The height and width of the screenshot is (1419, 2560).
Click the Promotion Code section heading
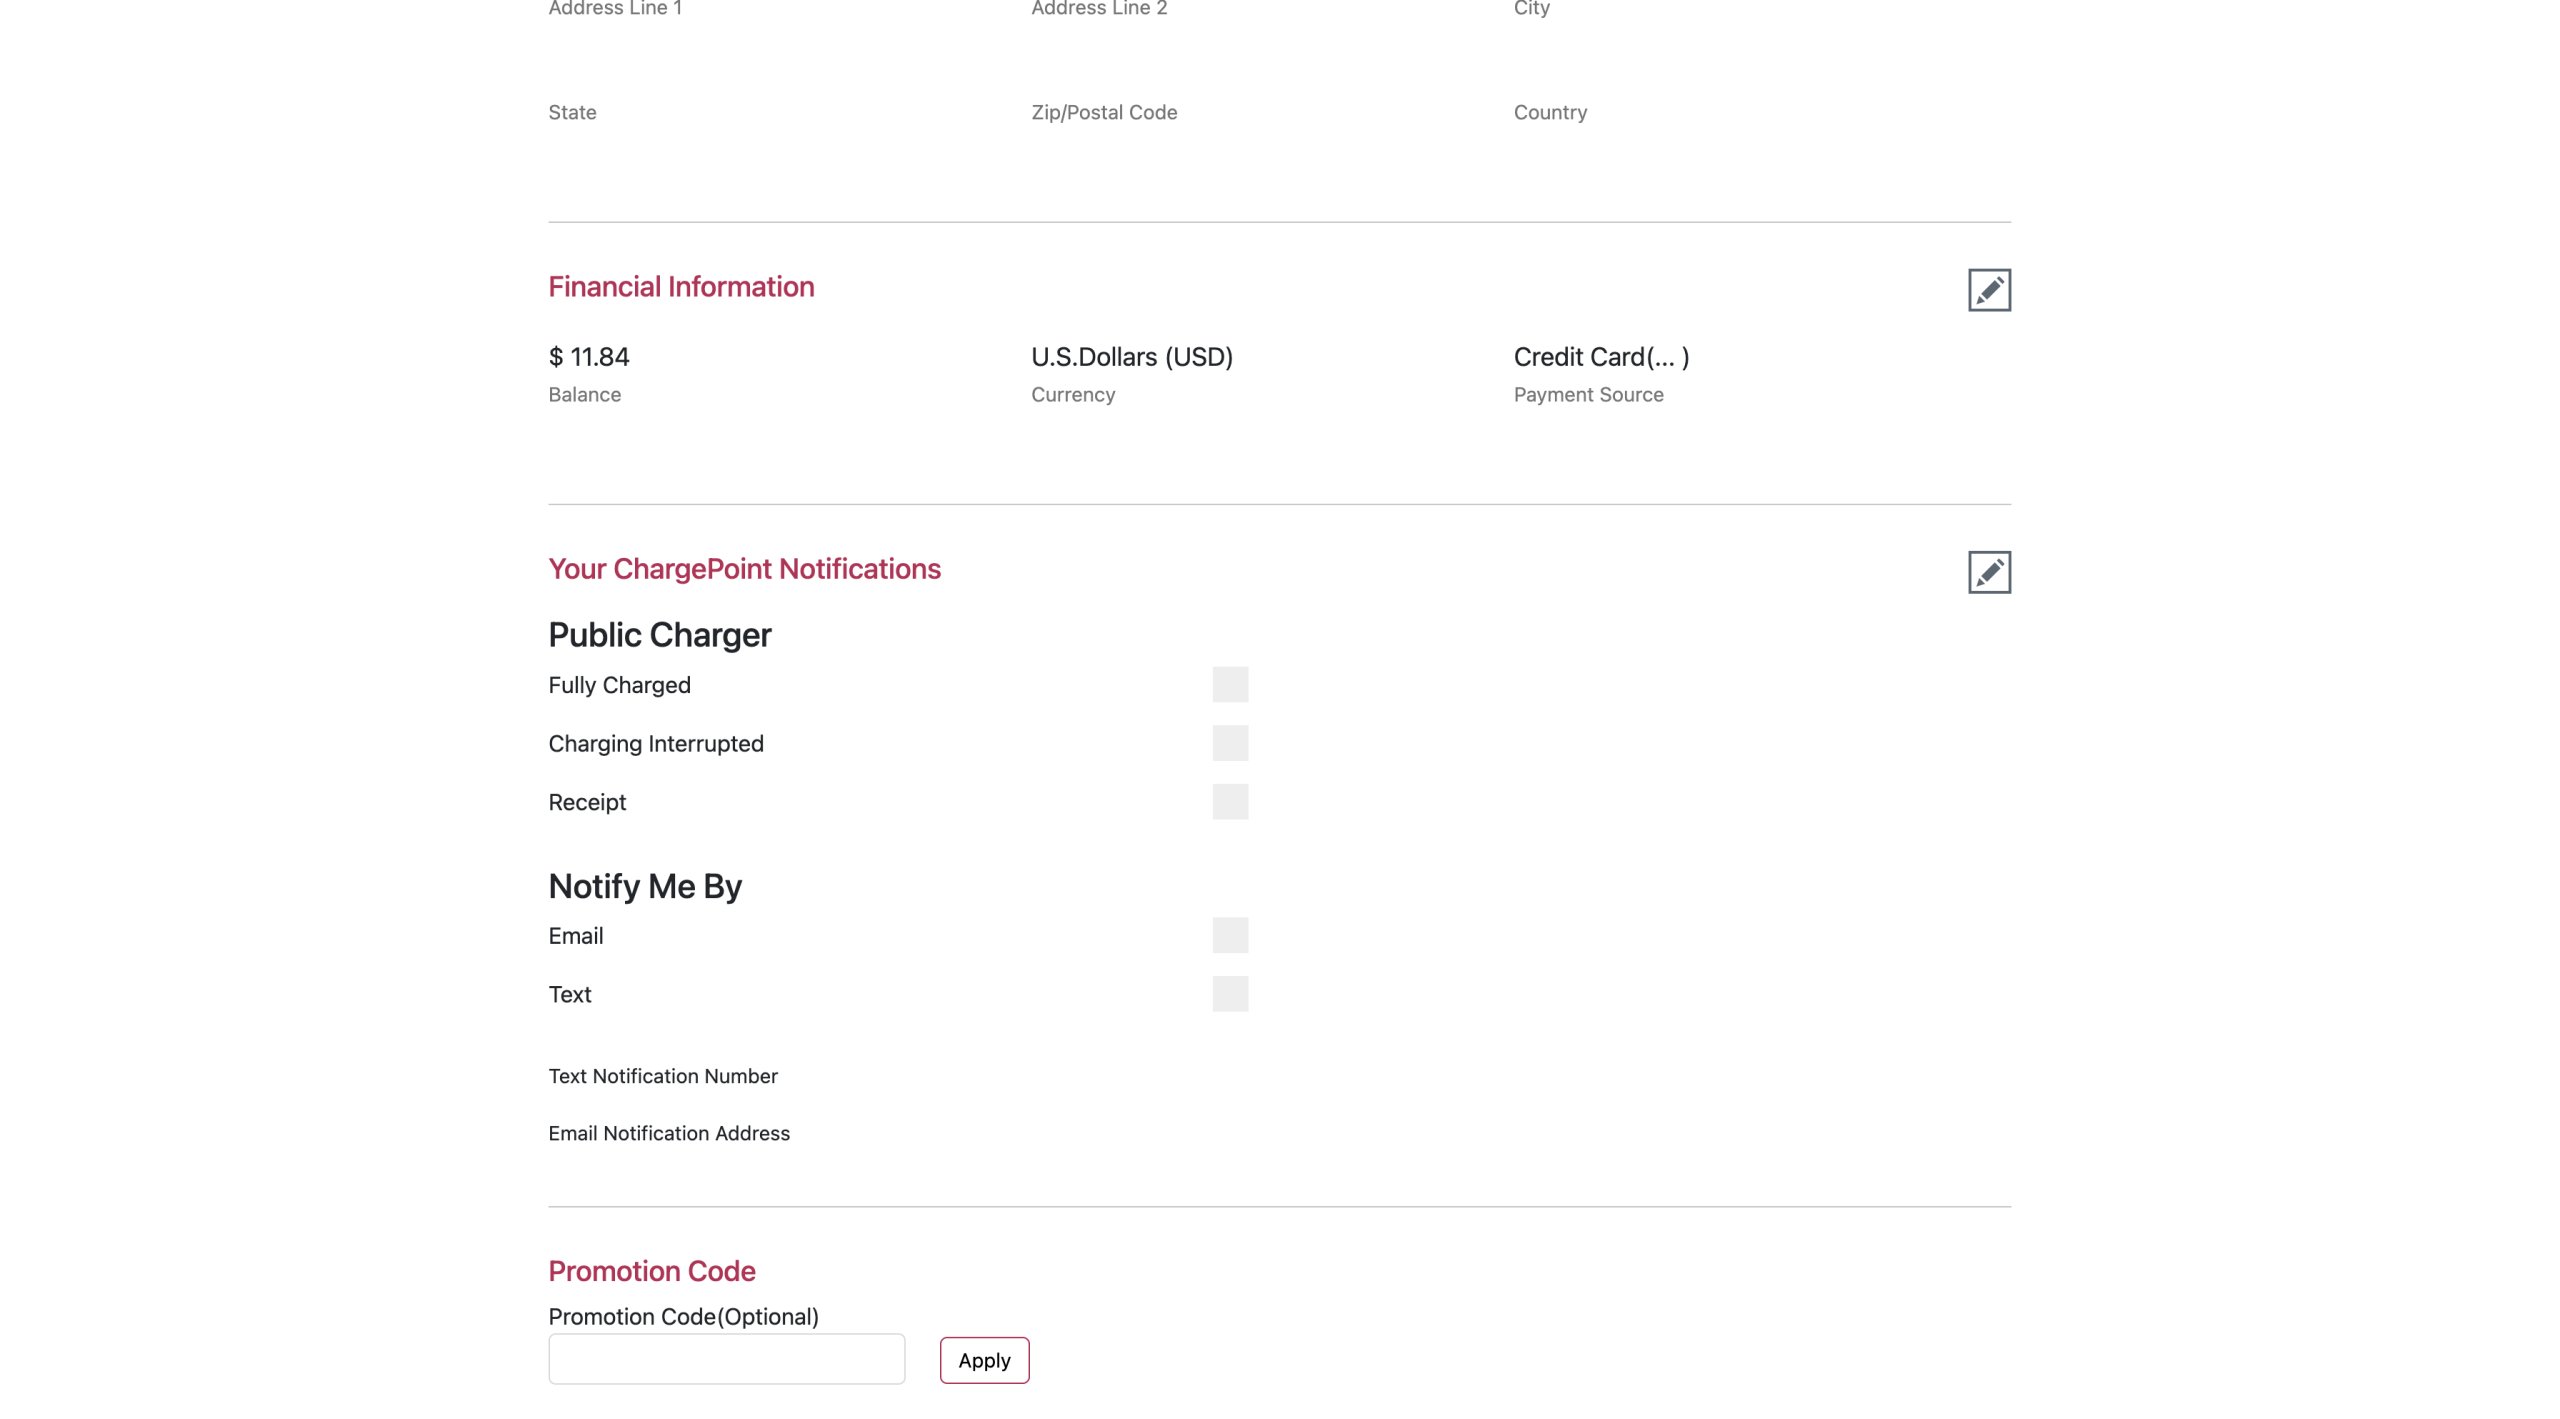tap(651, 1271)
